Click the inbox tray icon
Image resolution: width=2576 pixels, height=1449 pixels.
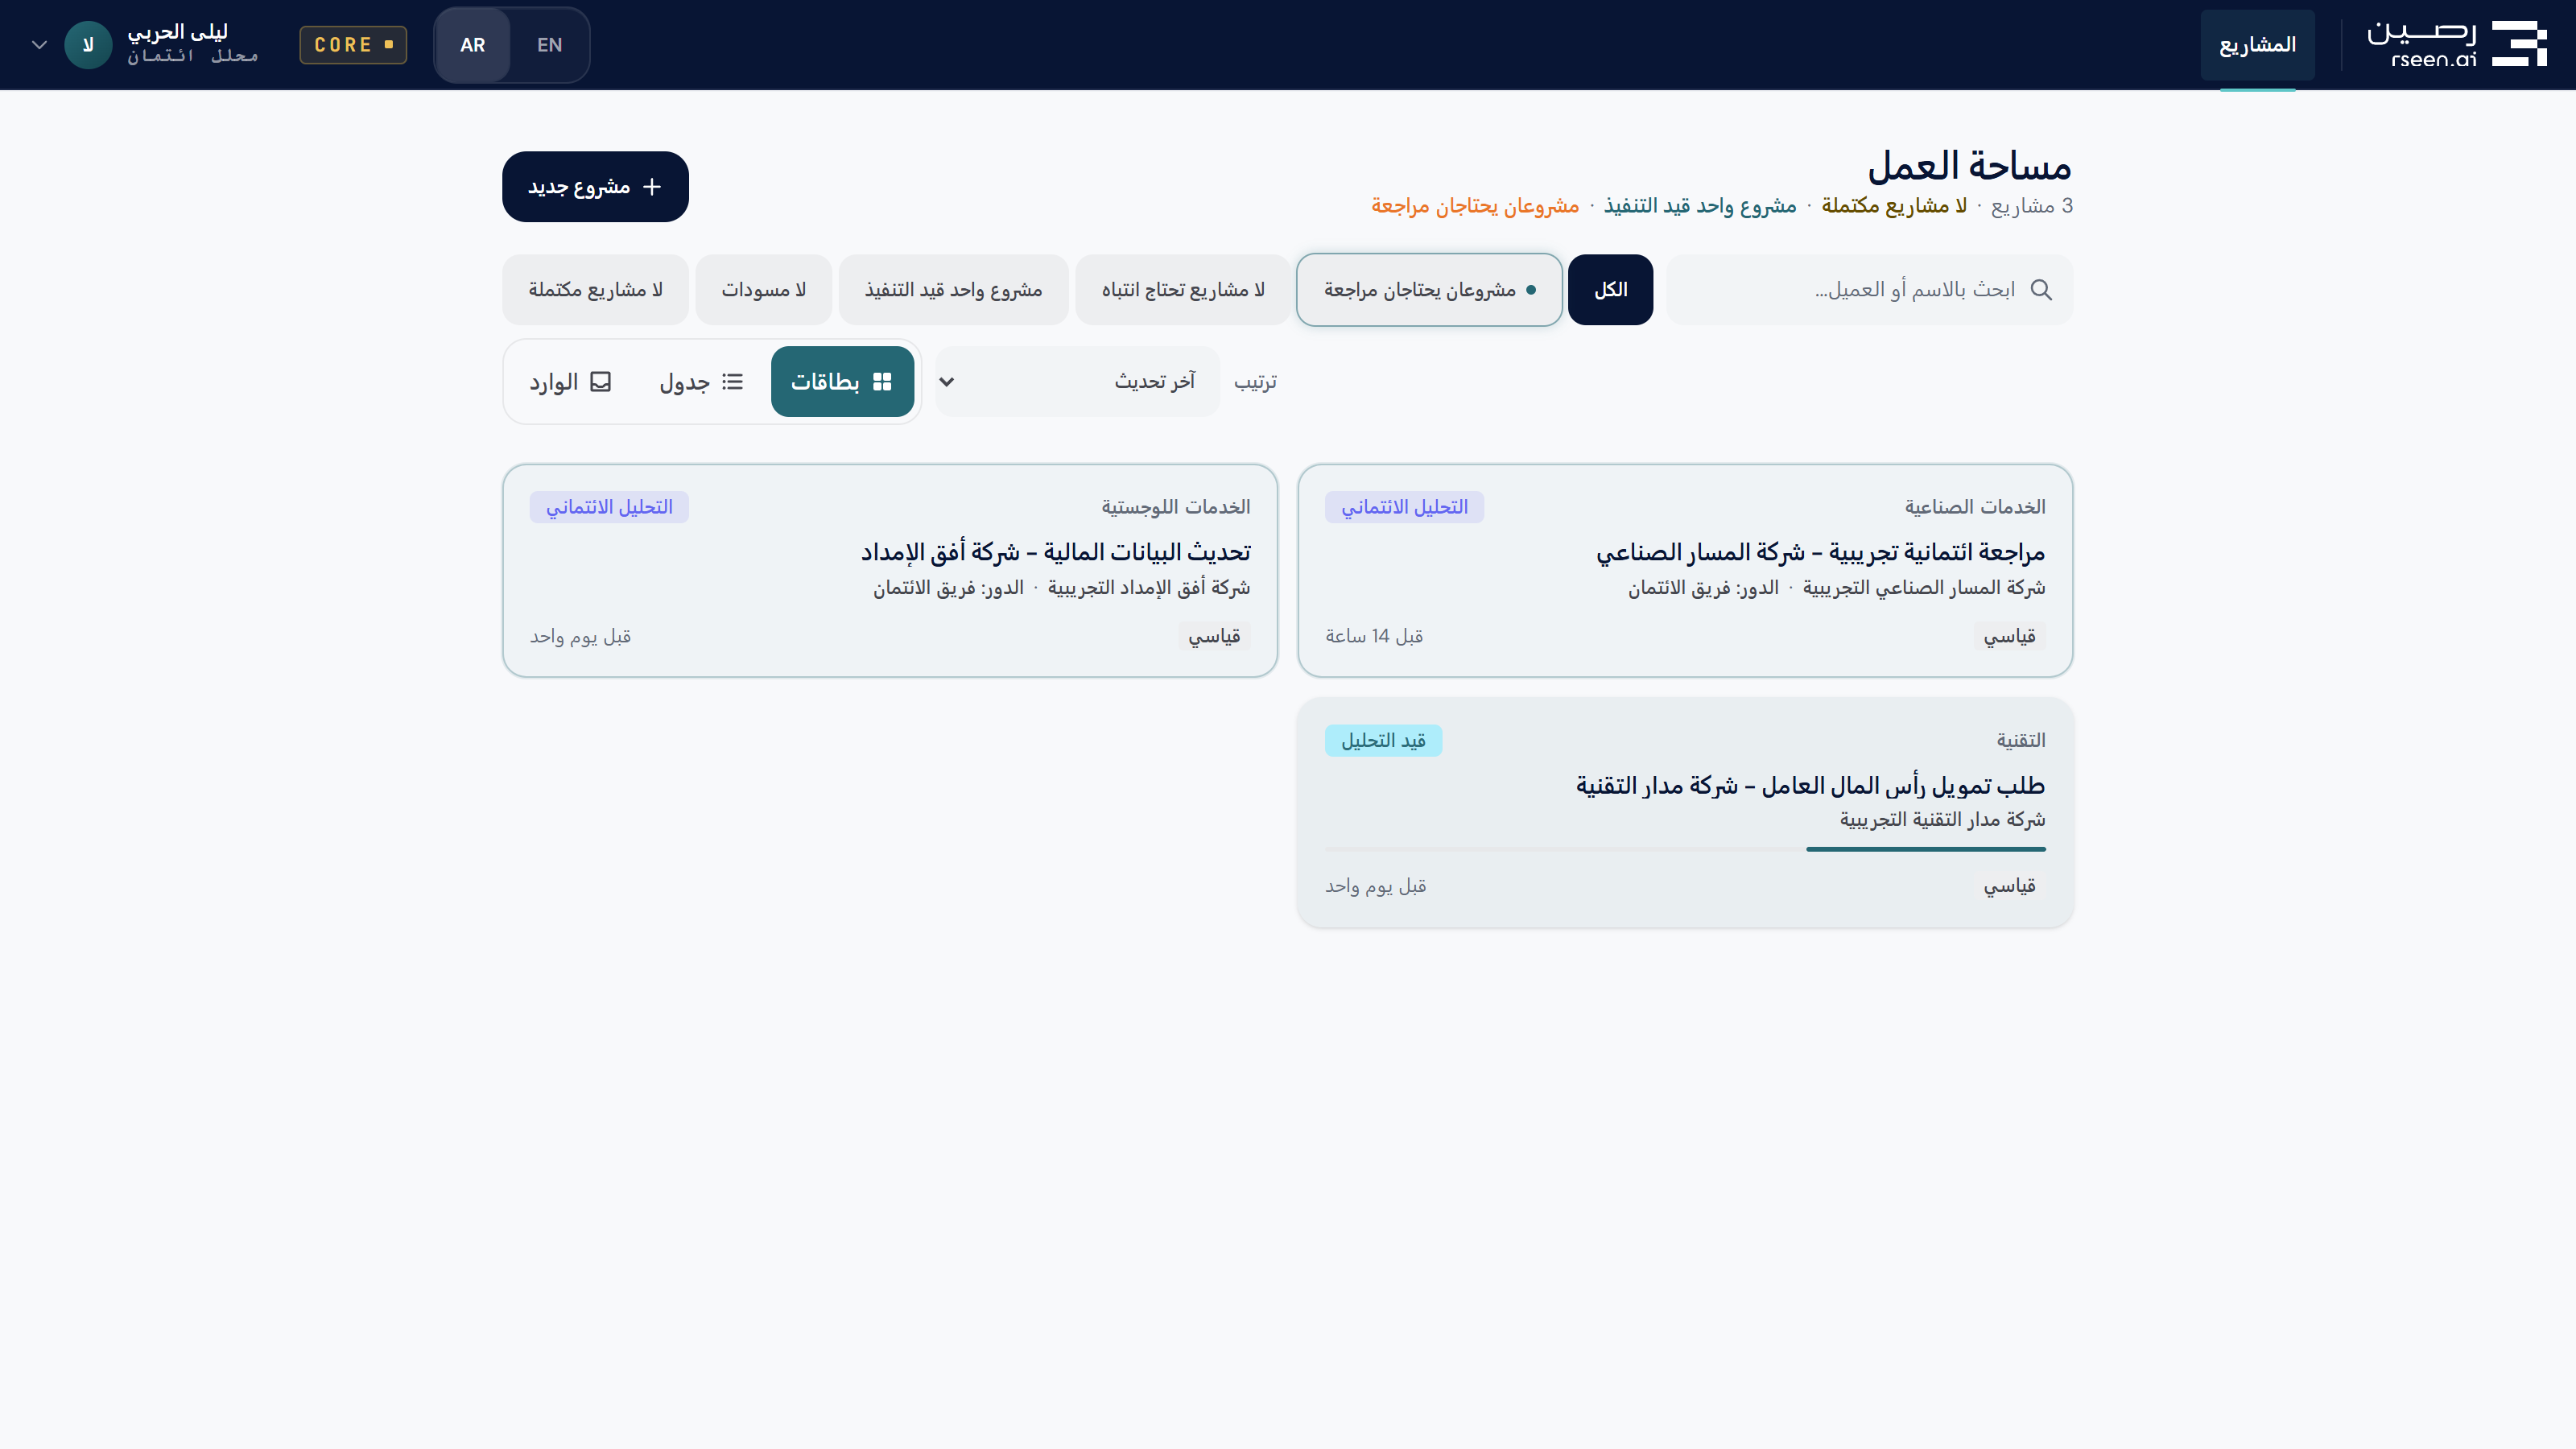[601, 382]
